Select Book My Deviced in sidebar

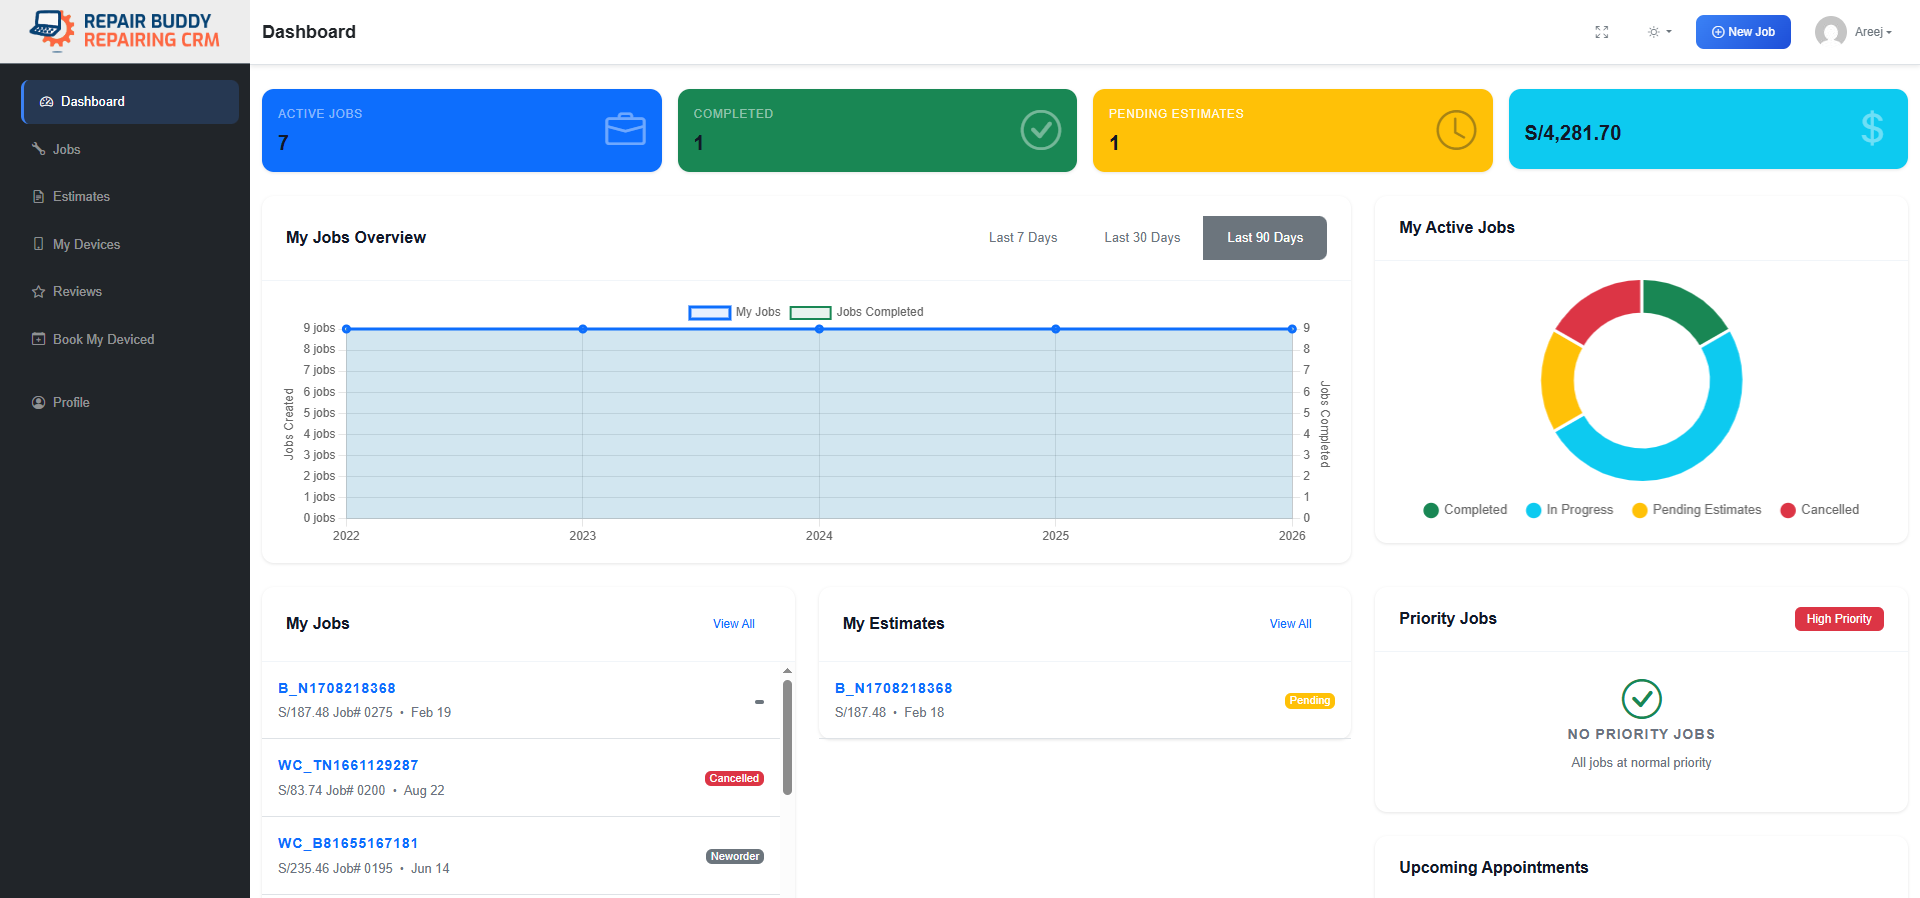103,340
